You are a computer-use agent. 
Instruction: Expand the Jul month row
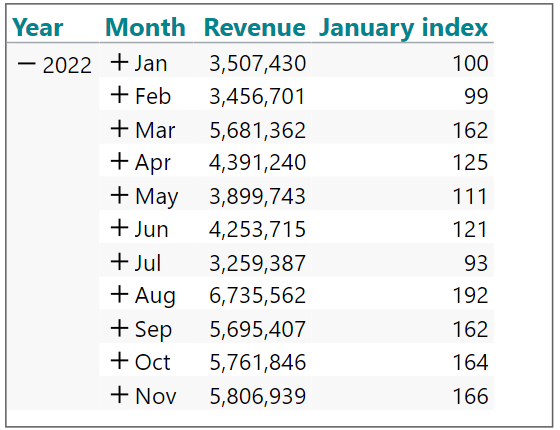[x=119, y=262]
